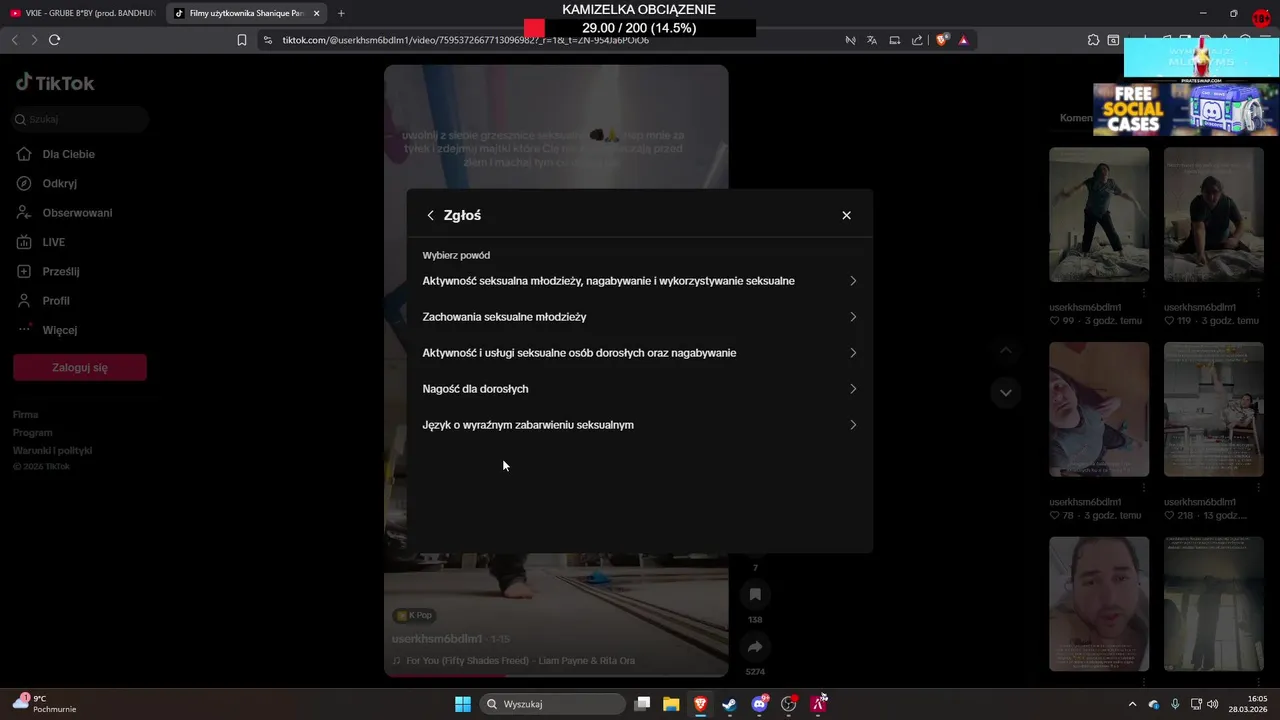Open browser translate icon in address bar
The width and height of the screenshot is (1280, 720).
872,40
